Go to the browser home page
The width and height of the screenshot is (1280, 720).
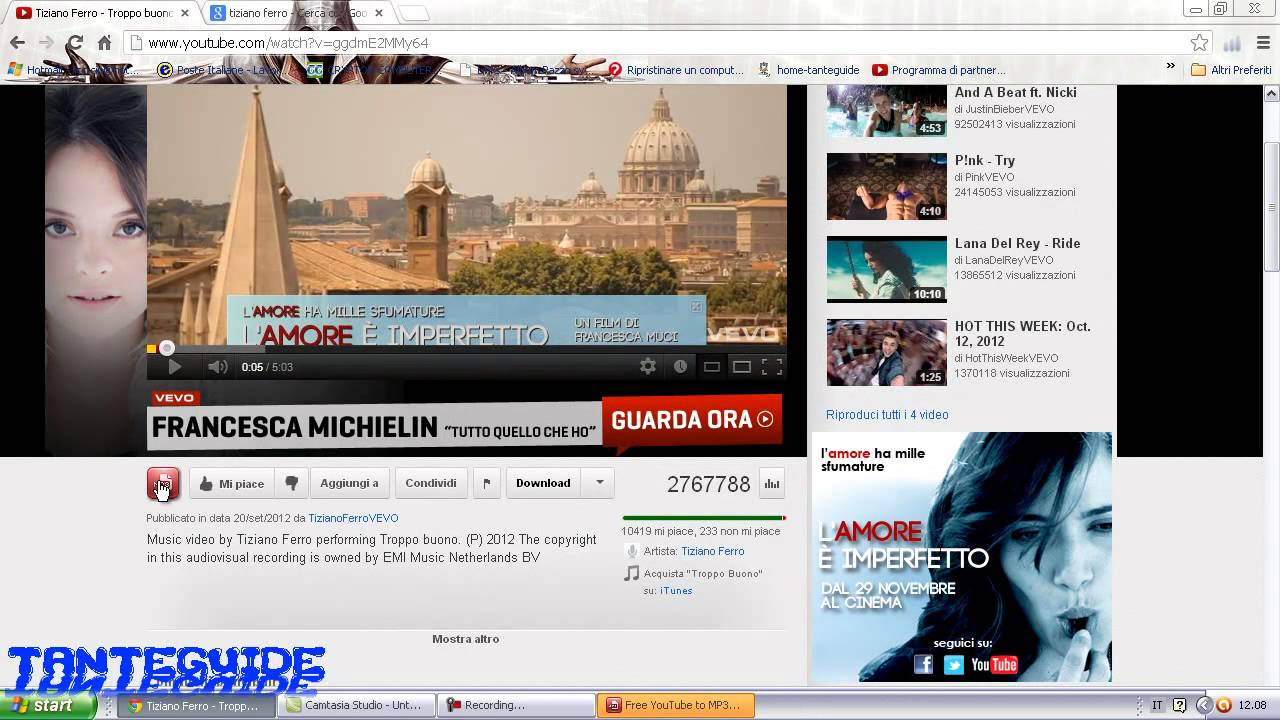(104, 43)
